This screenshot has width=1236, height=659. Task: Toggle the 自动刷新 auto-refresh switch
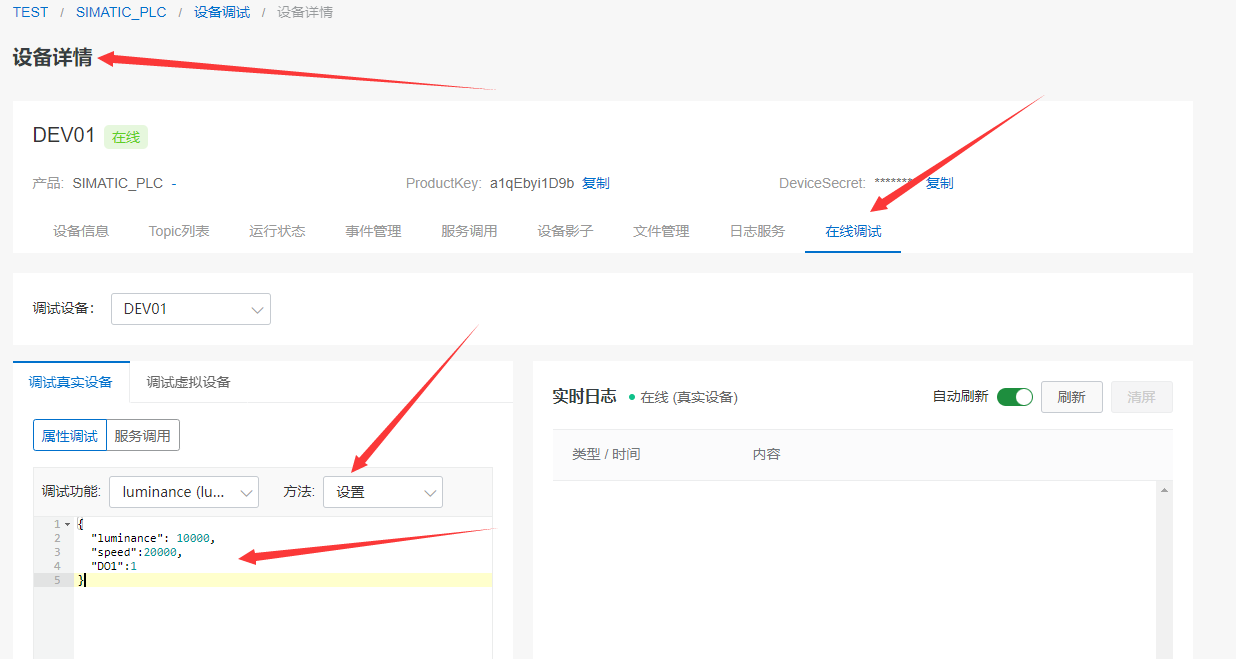tap(1014, 397)
